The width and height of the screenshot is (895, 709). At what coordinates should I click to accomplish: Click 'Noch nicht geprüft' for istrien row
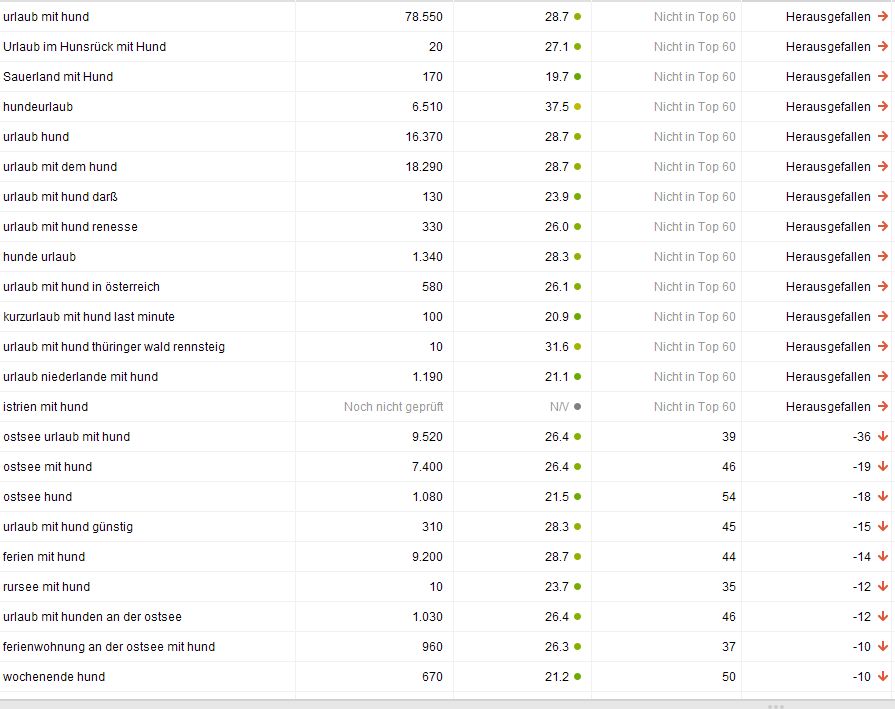[393, 406]
